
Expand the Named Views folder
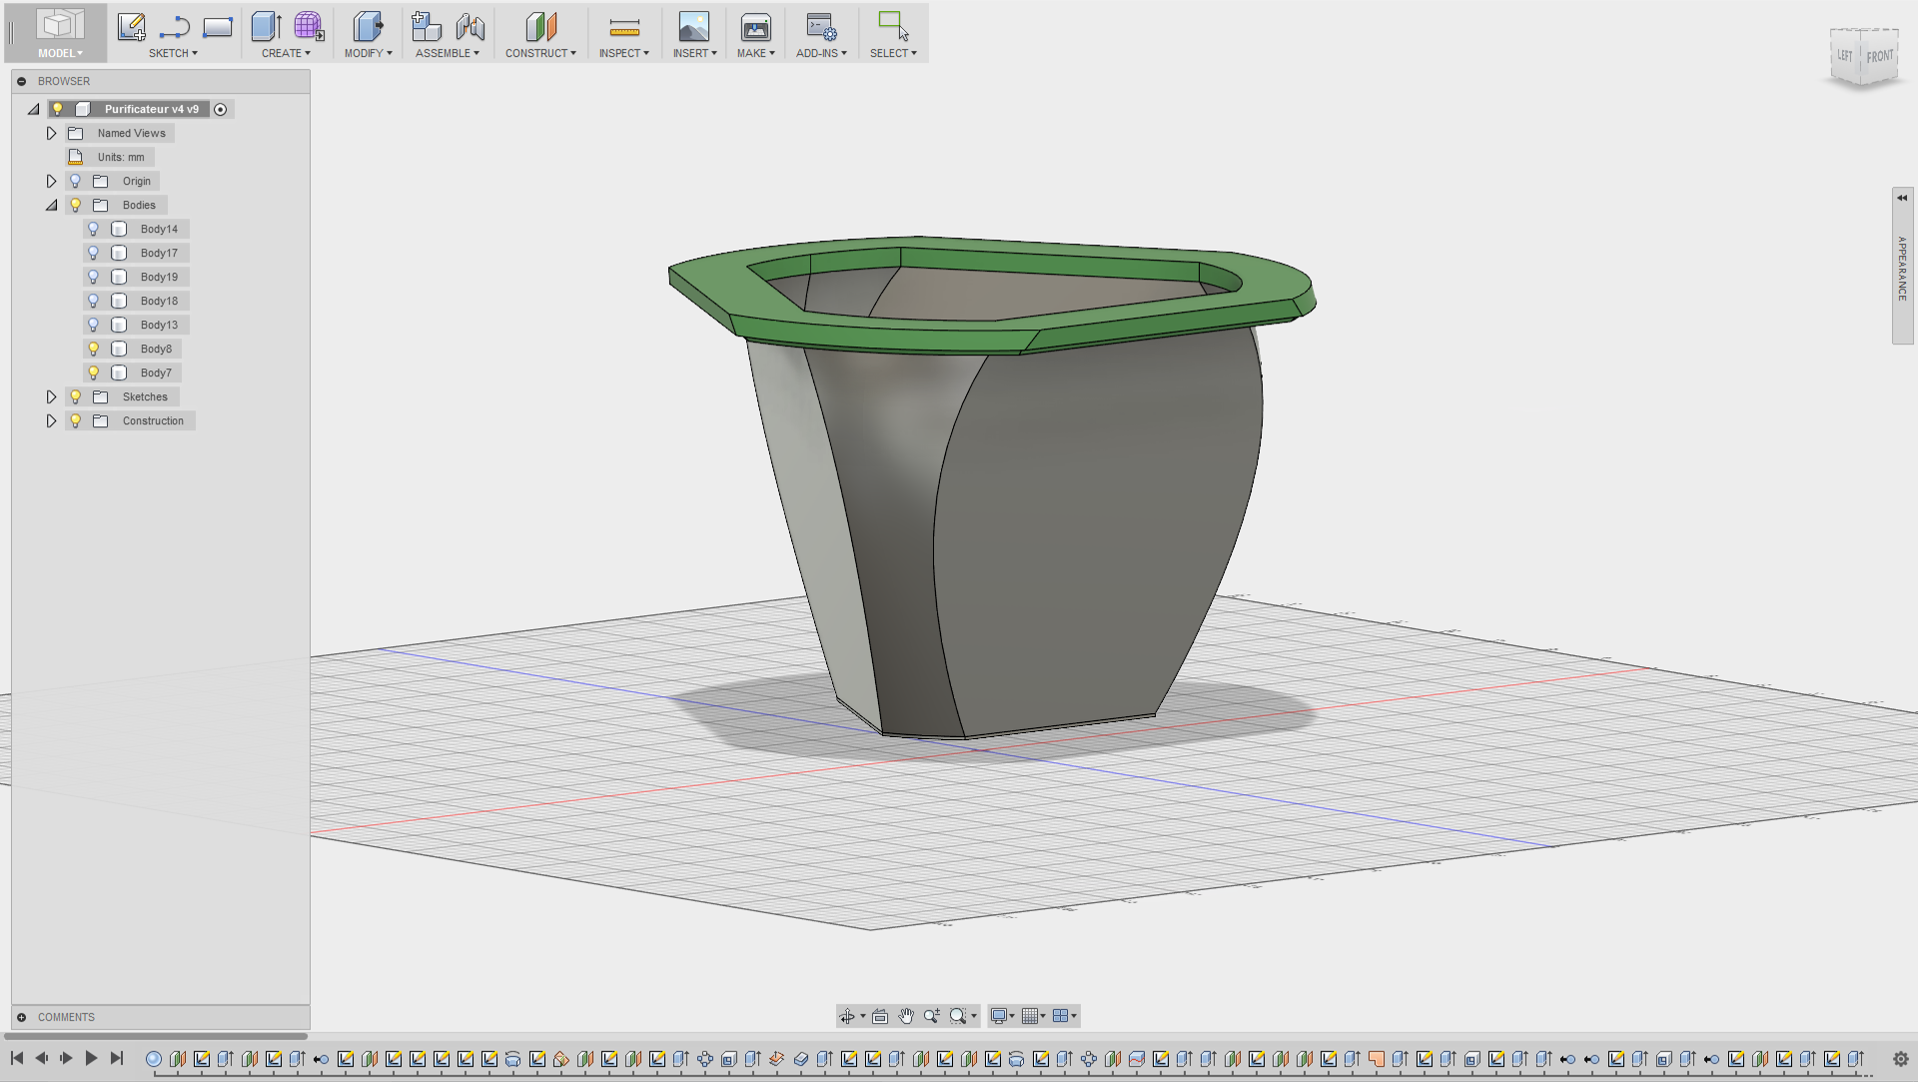tap(51, 132)
